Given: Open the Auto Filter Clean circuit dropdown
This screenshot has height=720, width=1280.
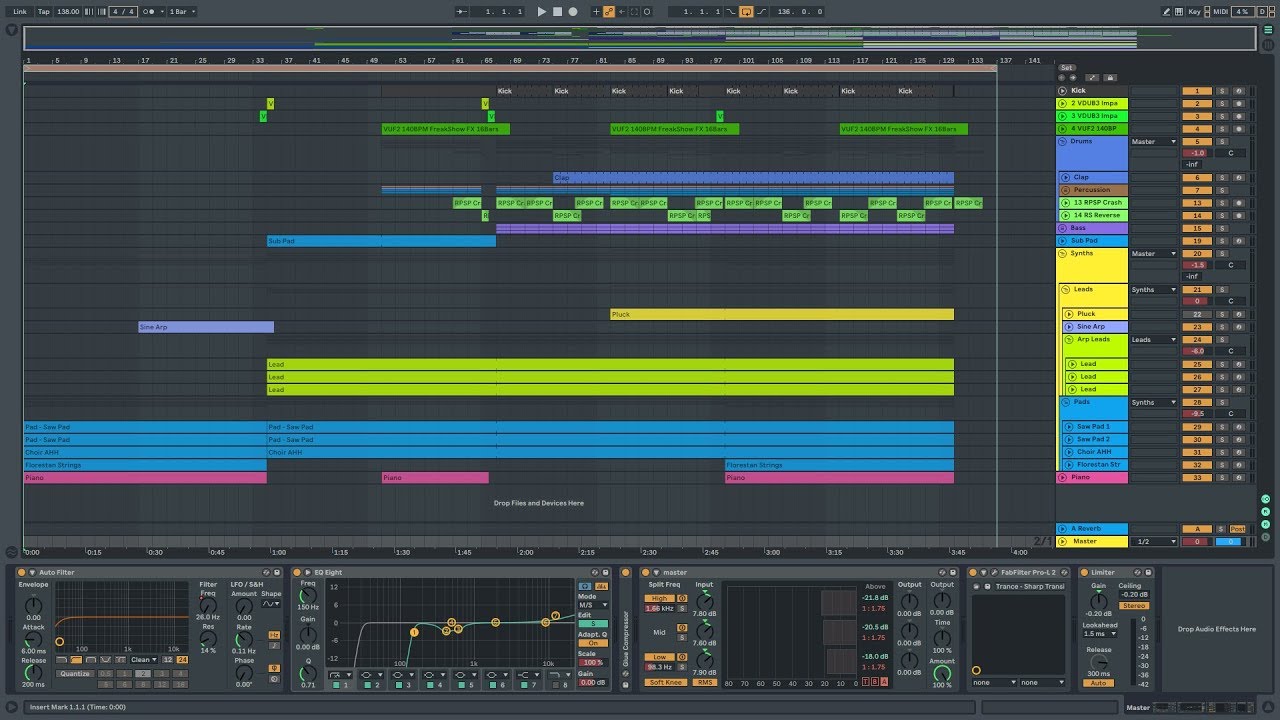Looking at the screenshot, I should pyautogui.click(x=143, y=660).
